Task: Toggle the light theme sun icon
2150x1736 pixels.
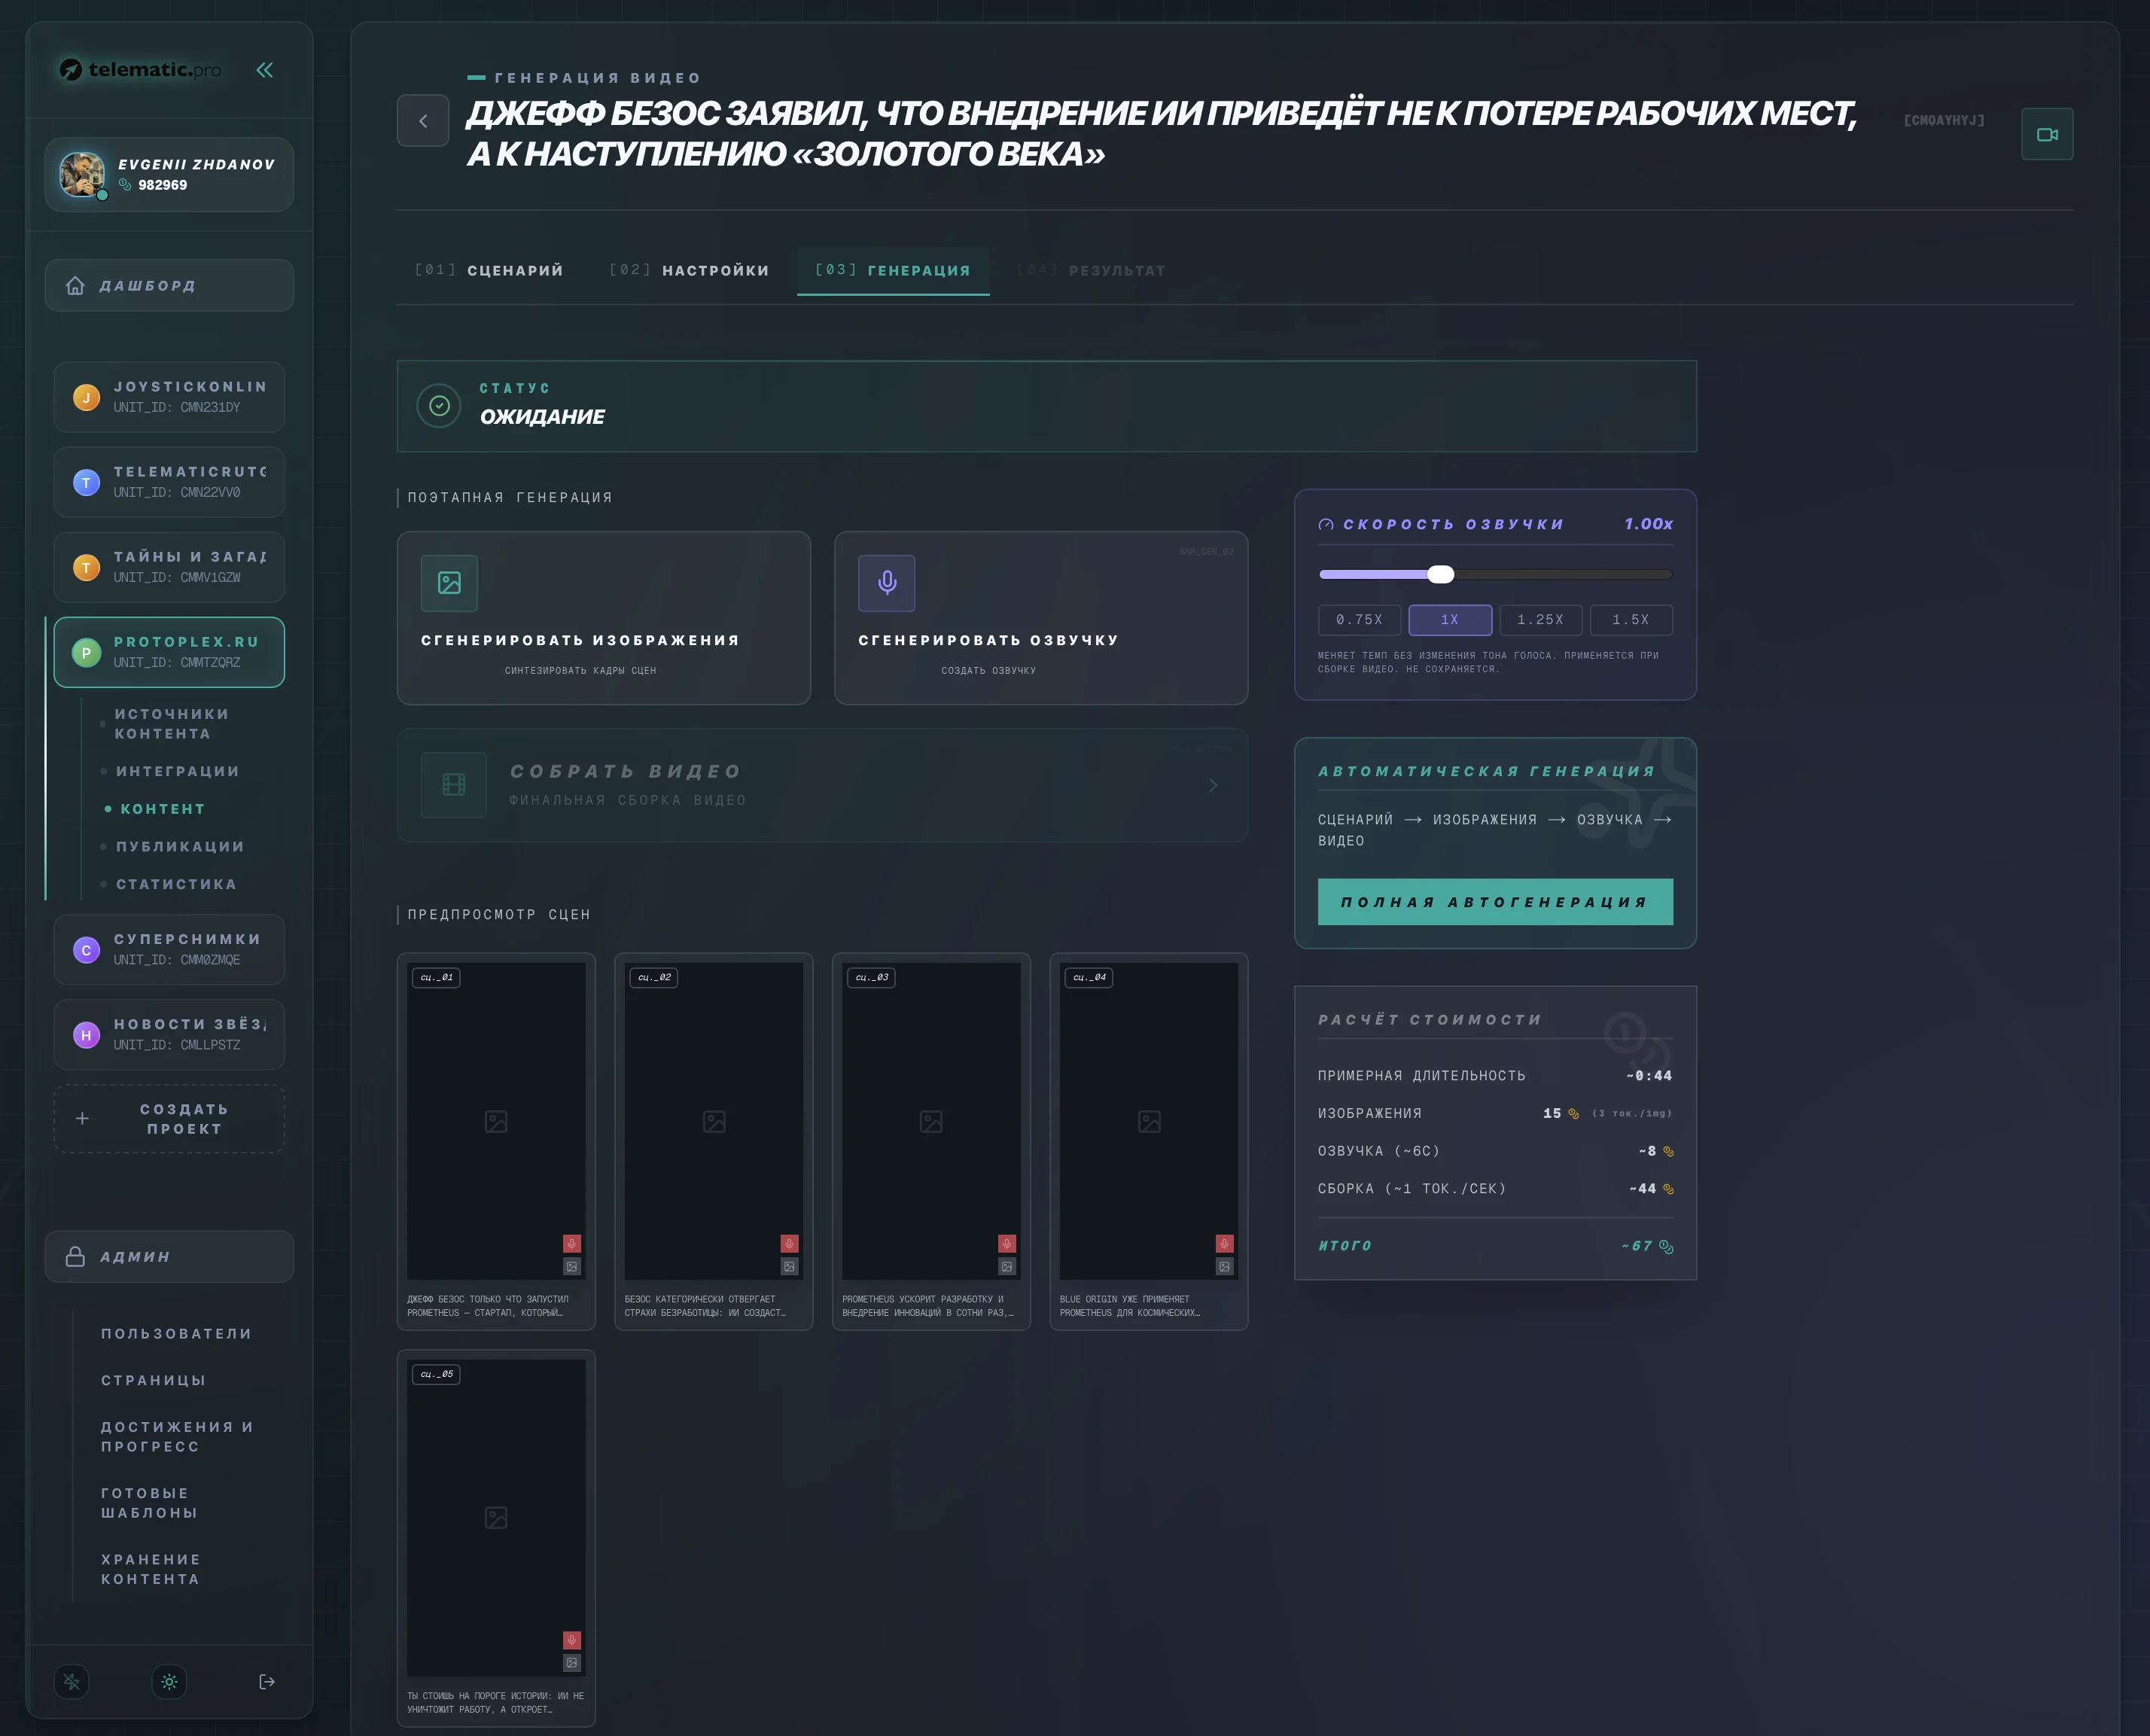Action: (x=169, y=1682)
